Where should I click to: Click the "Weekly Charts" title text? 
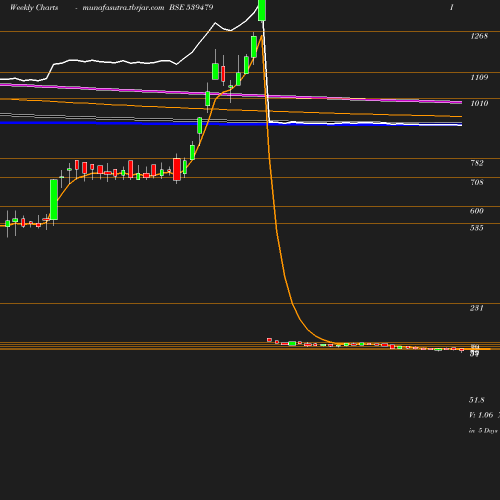click(x=34, y=7)
